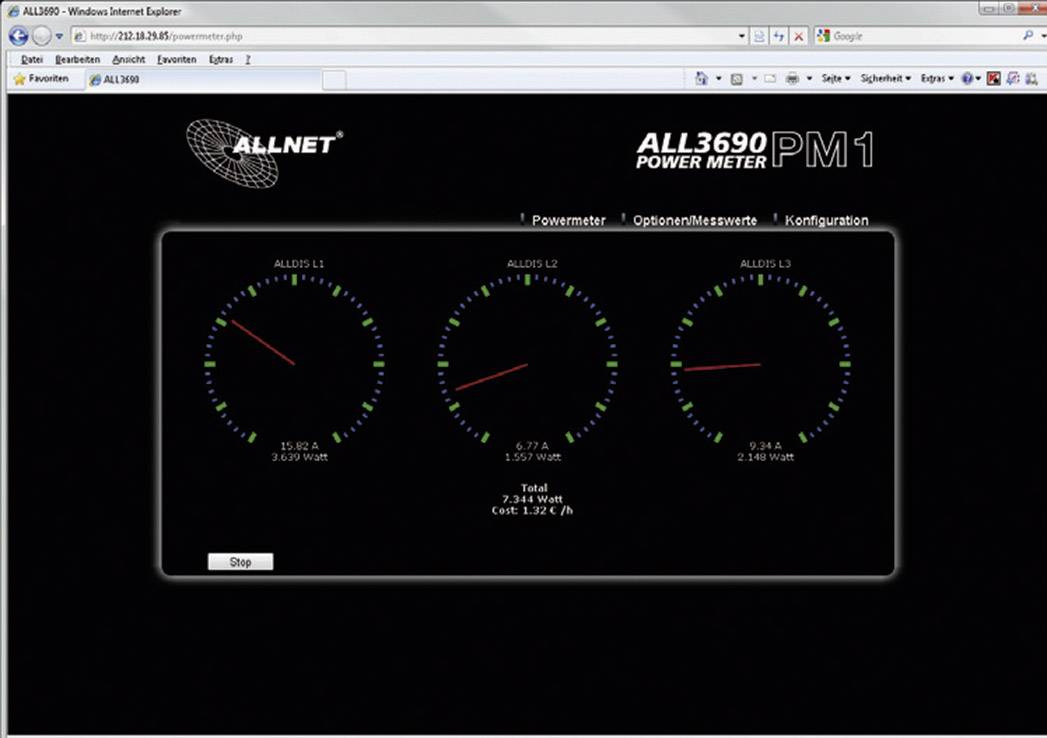The width and height of the screenshot is (1047, 738).
Task: Open the Seite dropdown menu
Action: [835, 79]
